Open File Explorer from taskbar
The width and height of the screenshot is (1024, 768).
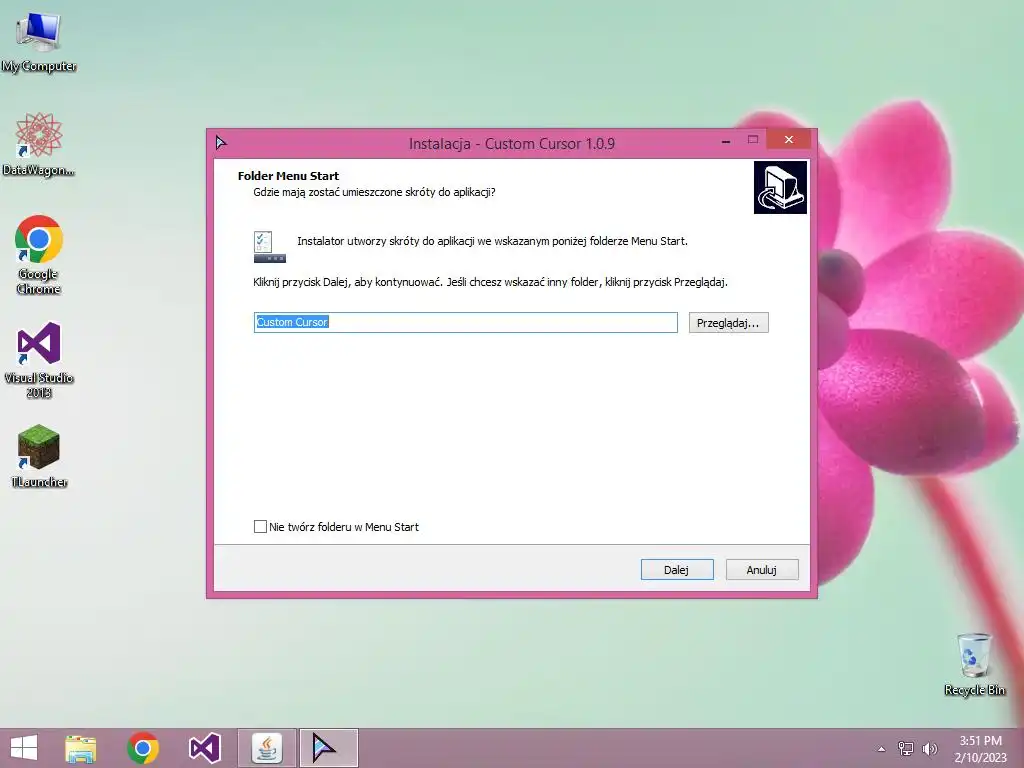(81, 748)
